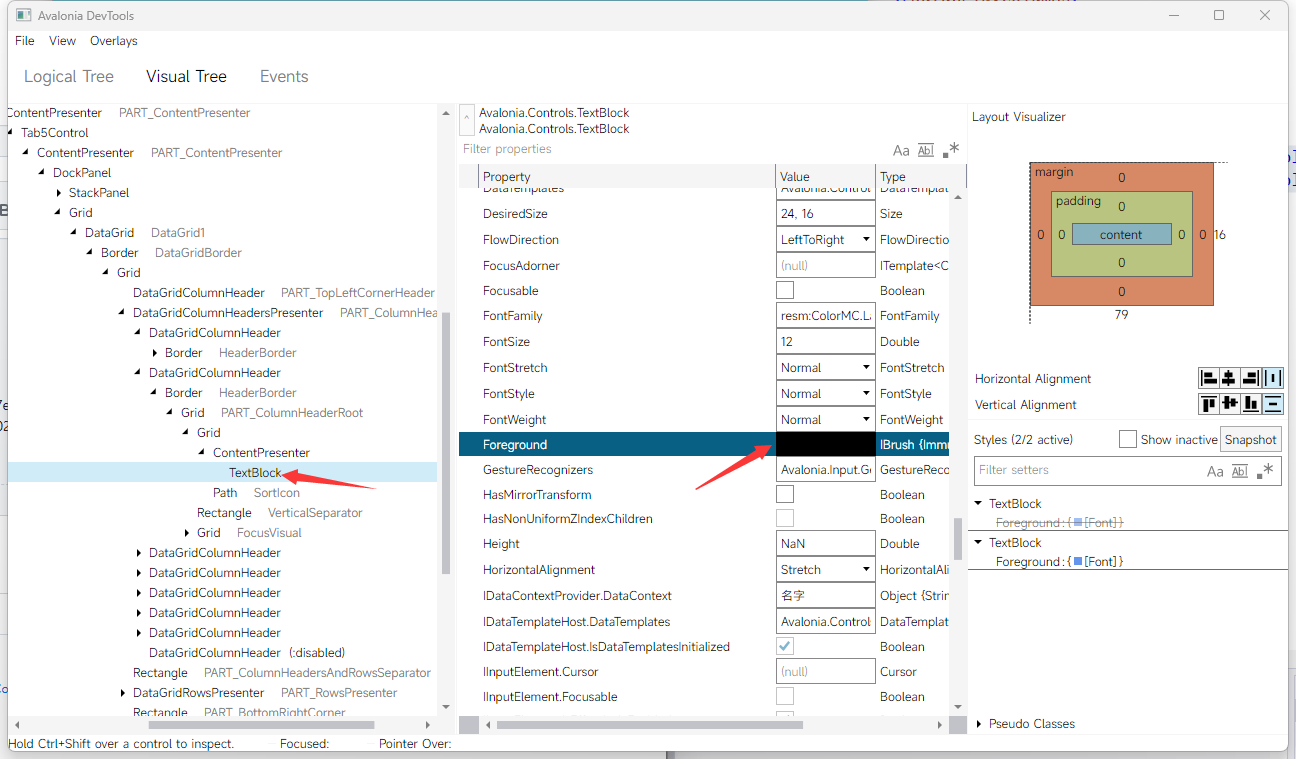The height and width of the screenshot is (759, 1296).
Task: Open the FlowDirection dropdown
Action: pyautogui.click(x=867, y=239)
